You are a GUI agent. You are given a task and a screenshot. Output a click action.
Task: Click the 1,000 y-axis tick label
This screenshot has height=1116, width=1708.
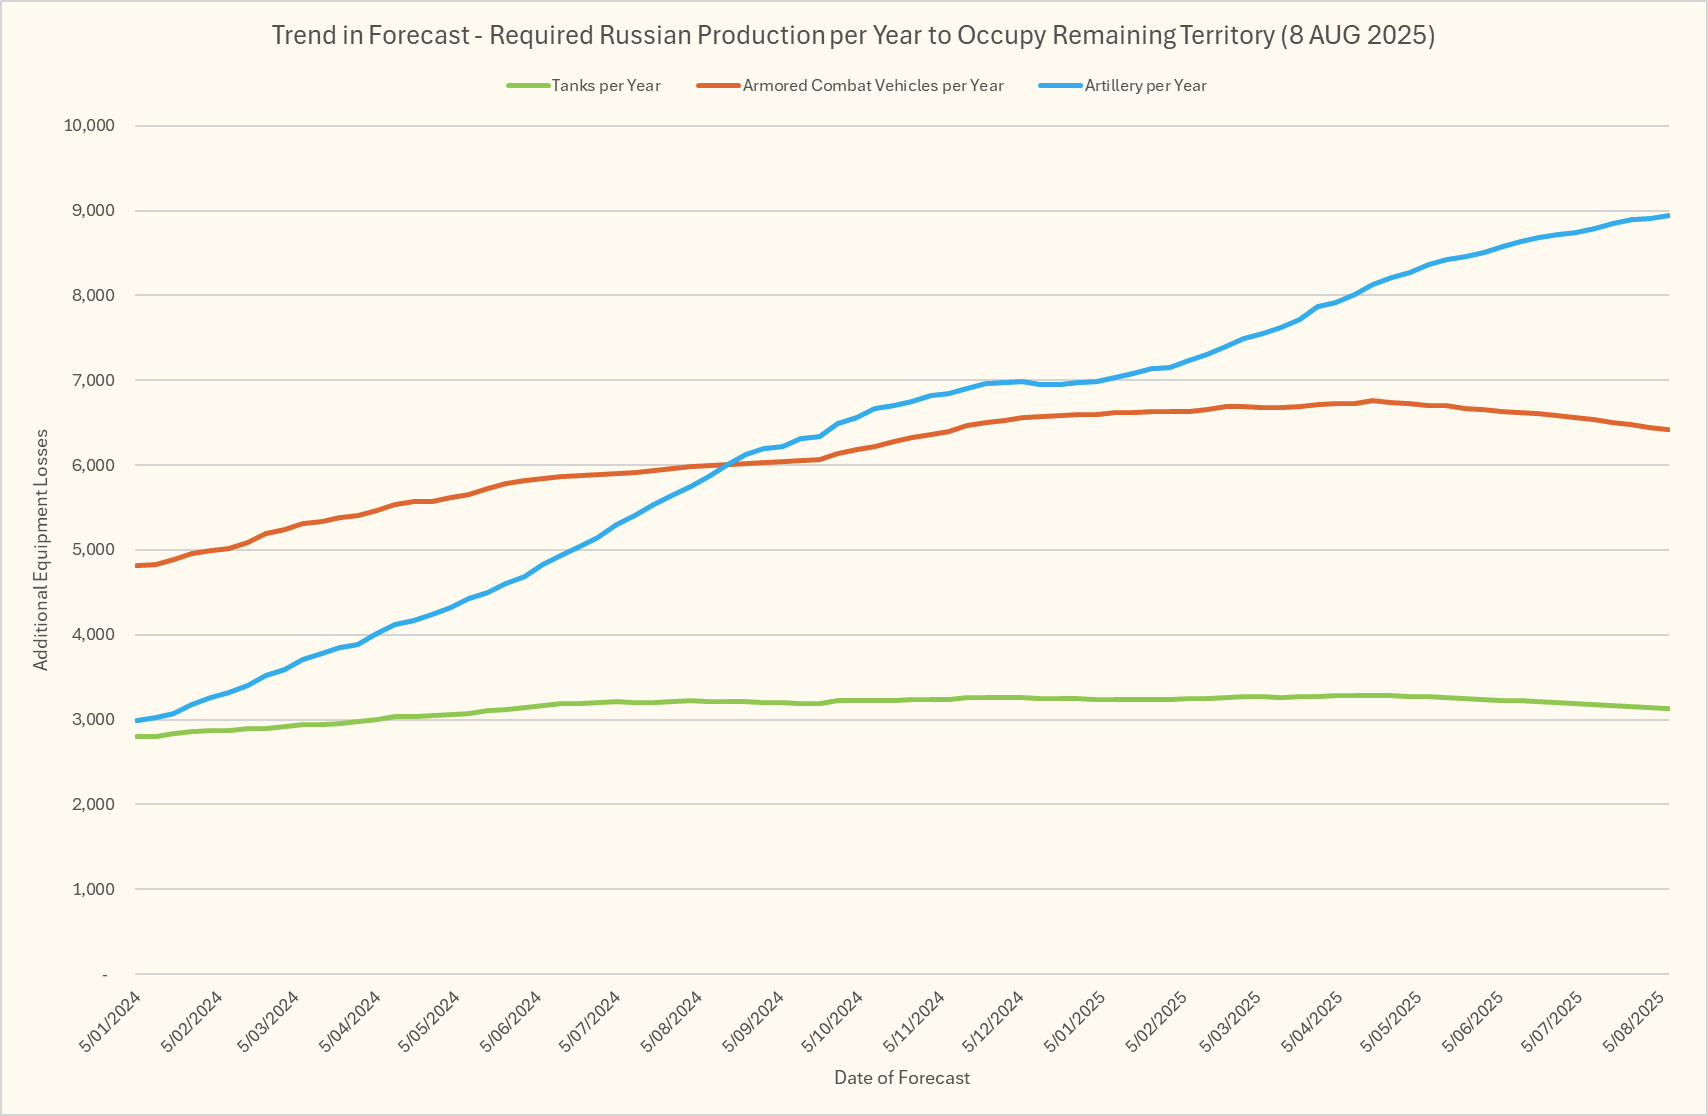tap(93, 889)
